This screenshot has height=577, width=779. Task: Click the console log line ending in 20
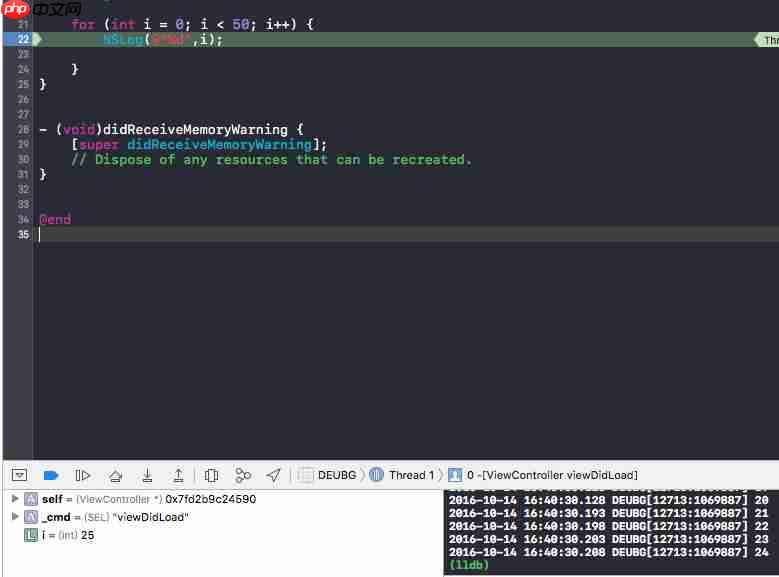point(609,500)
